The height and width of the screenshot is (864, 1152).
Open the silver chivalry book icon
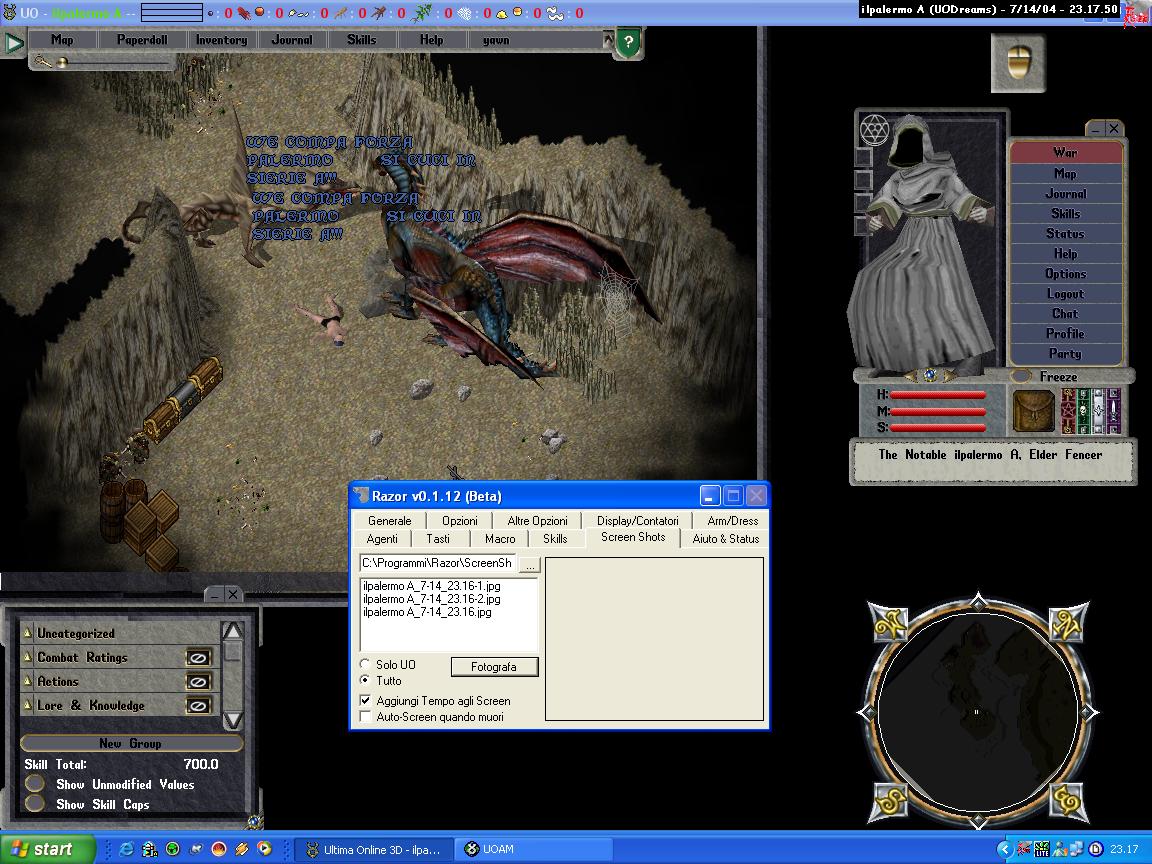click(1099, 411)
